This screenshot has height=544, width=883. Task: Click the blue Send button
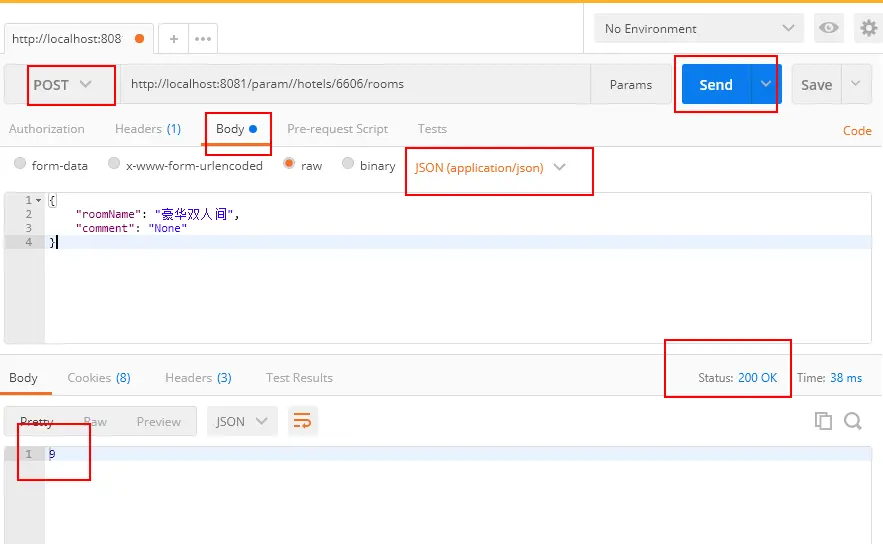coord(716,84)
